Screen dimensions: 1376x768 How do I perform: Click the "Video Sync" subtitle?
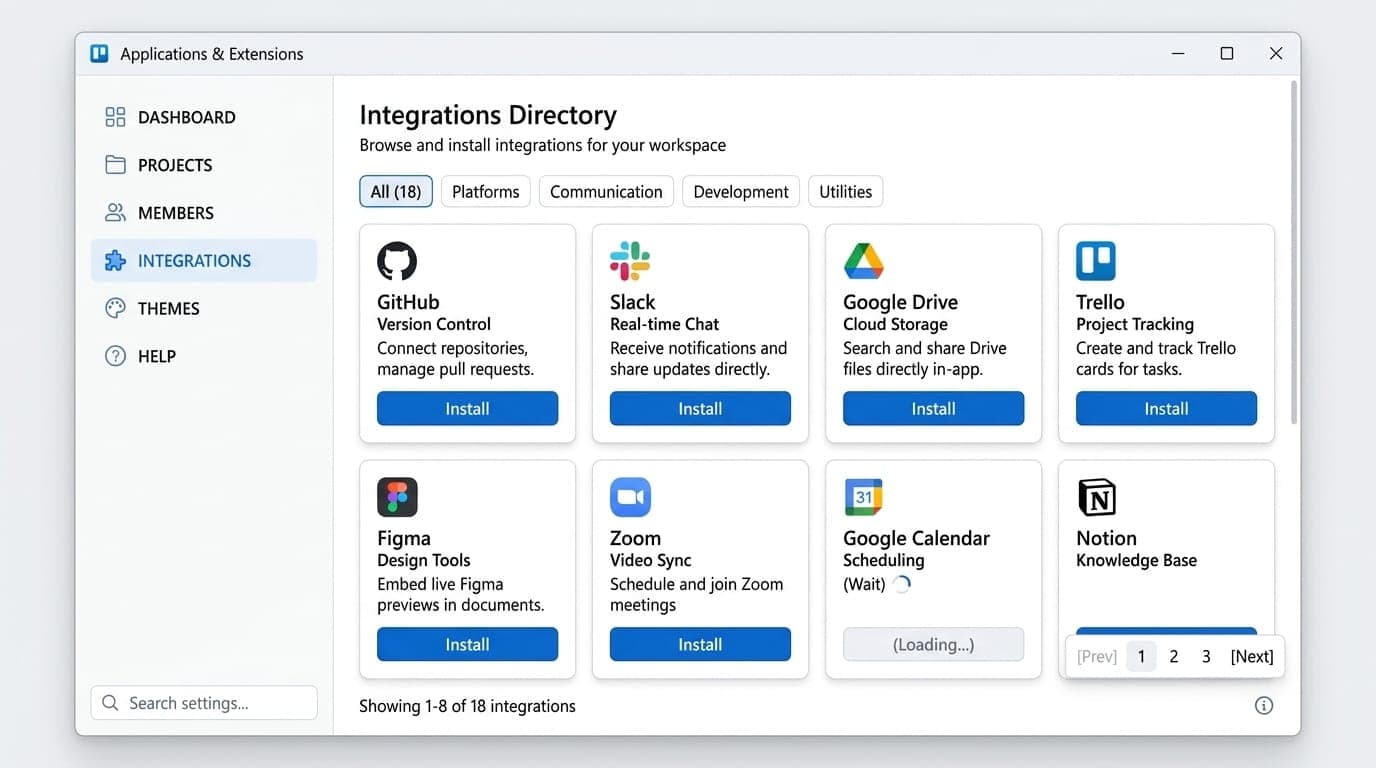651,560
